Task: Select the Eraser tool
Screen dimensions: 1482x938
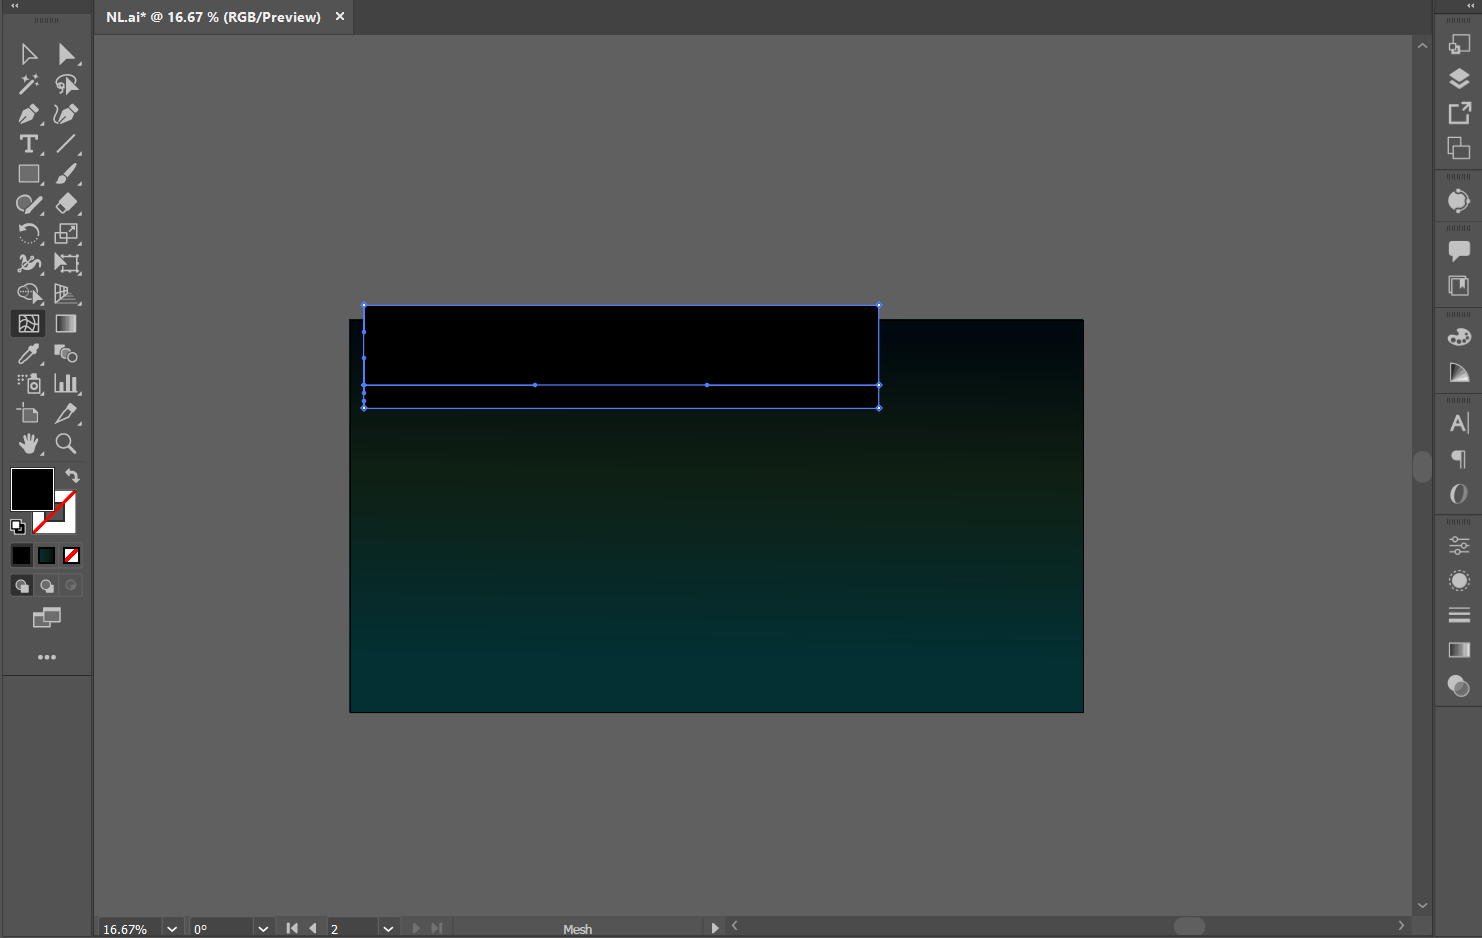Action: pyautogui.click(x=66, y=204)
